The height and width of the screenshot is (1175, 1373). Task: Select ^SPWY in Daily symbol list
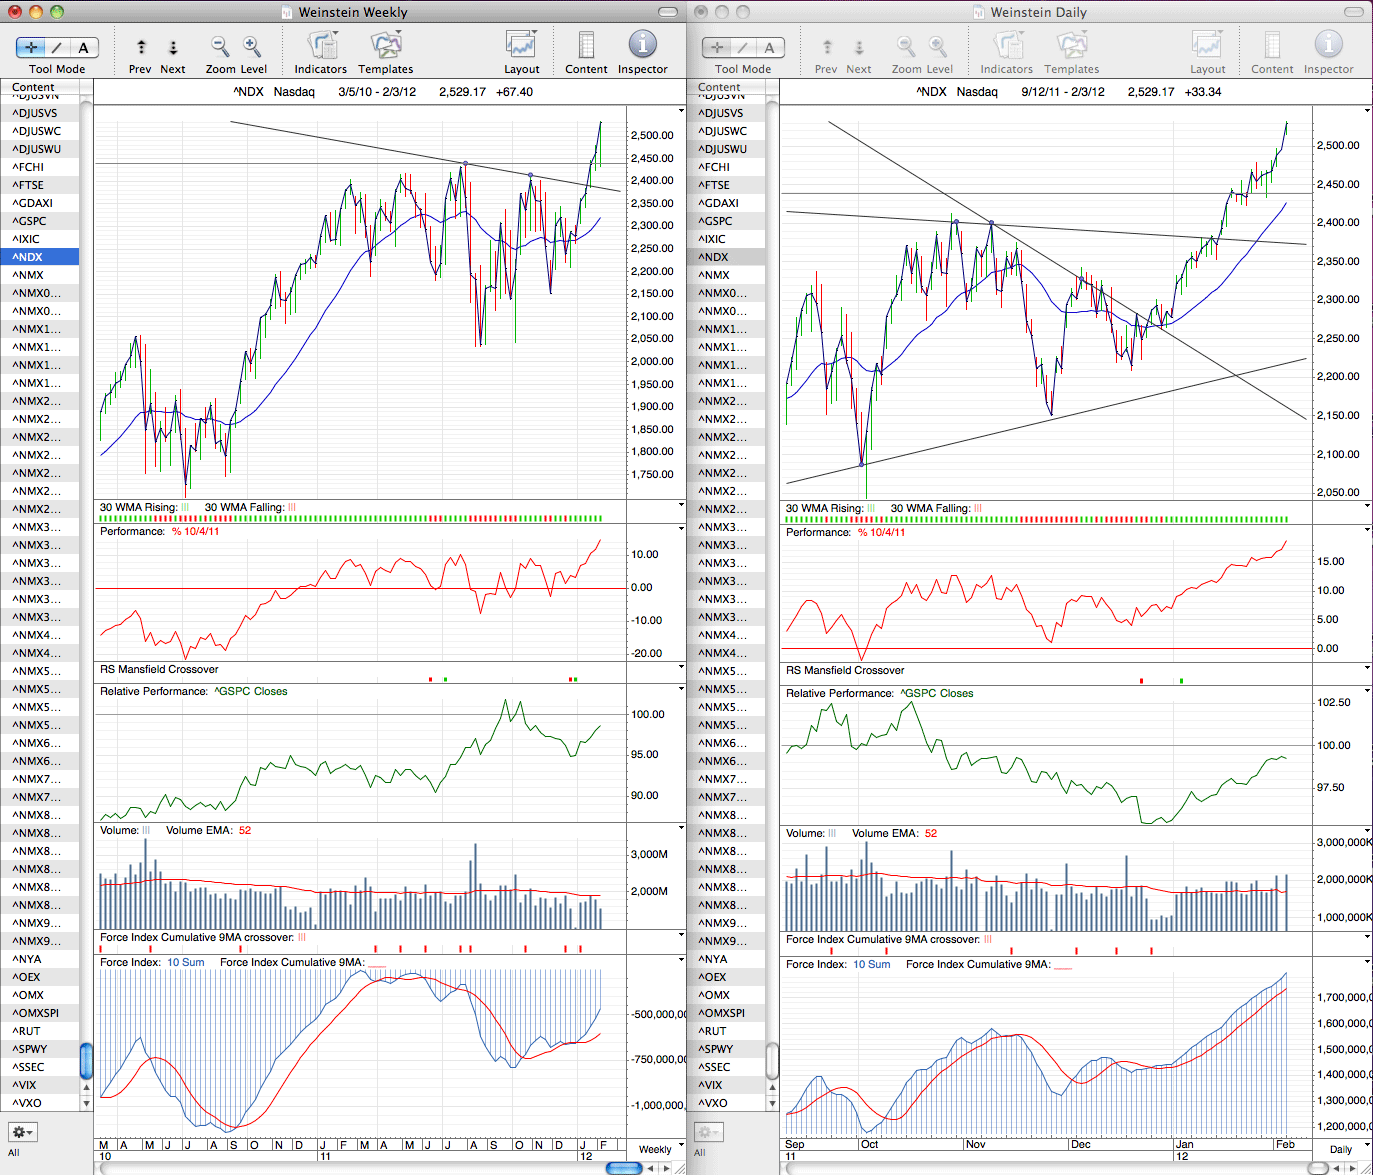coord(726,1049)
